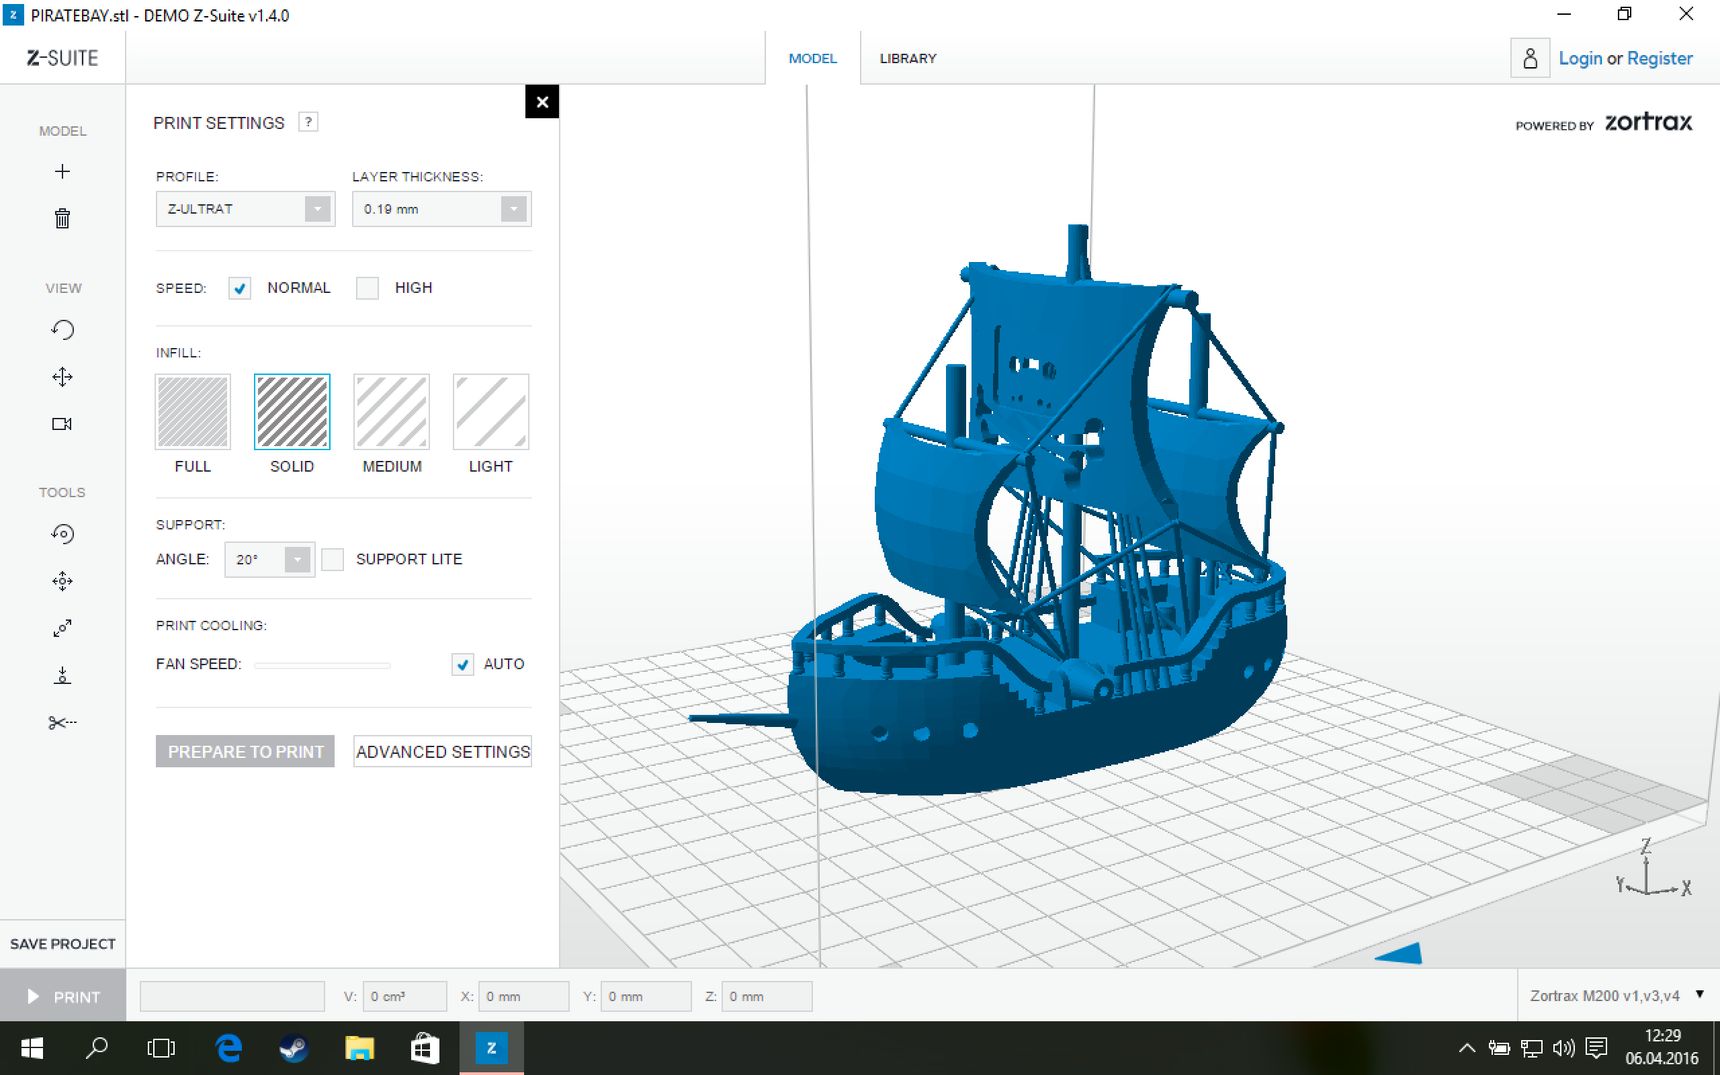Viewport: 1720px width, 1075px height.
Task: Open the PROFILE Z-ULTRAT dropdown
Action: (245, 209)
